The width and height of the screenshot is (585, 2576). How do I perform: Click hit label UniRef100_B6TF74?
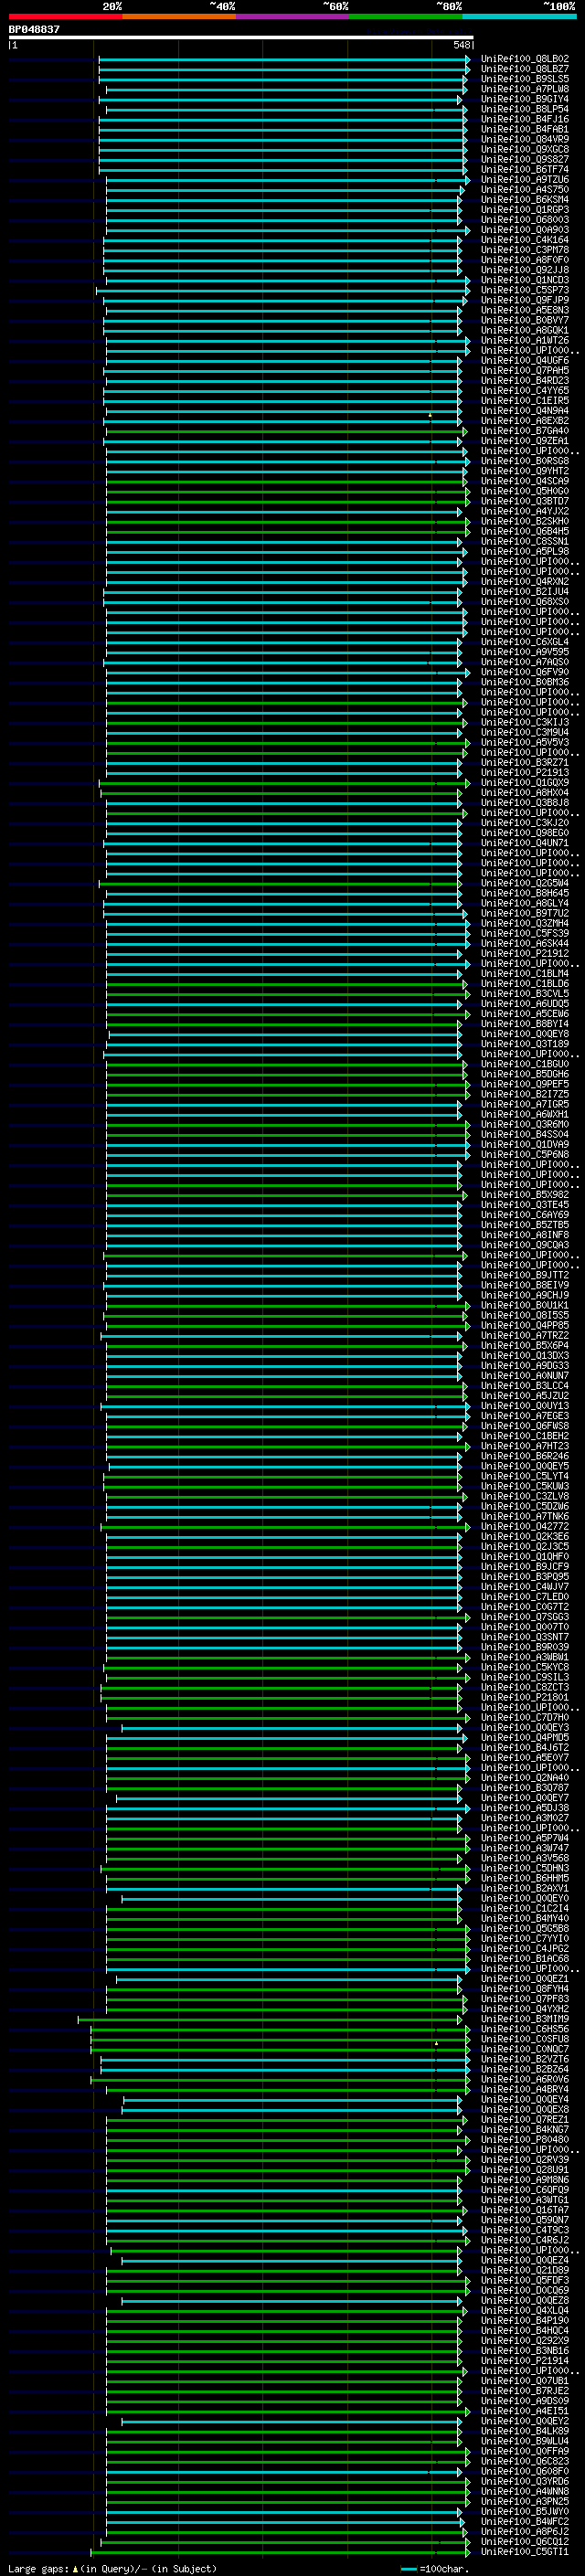point(525,170)
